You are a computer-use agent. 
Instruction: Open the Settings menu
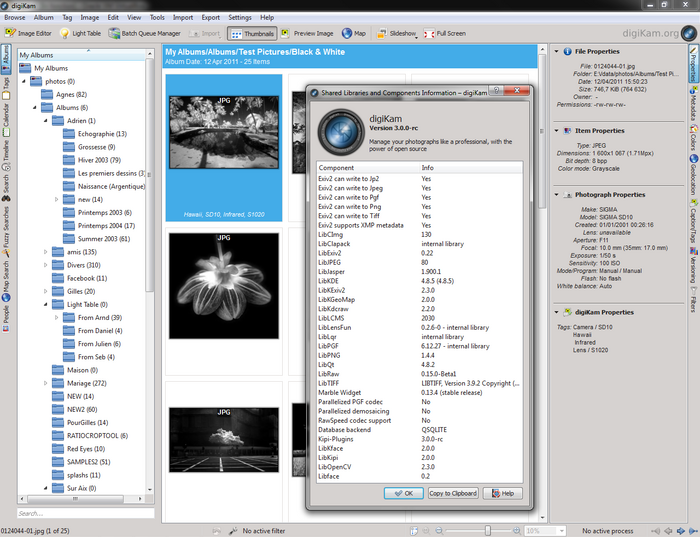(x=240, y=17)
